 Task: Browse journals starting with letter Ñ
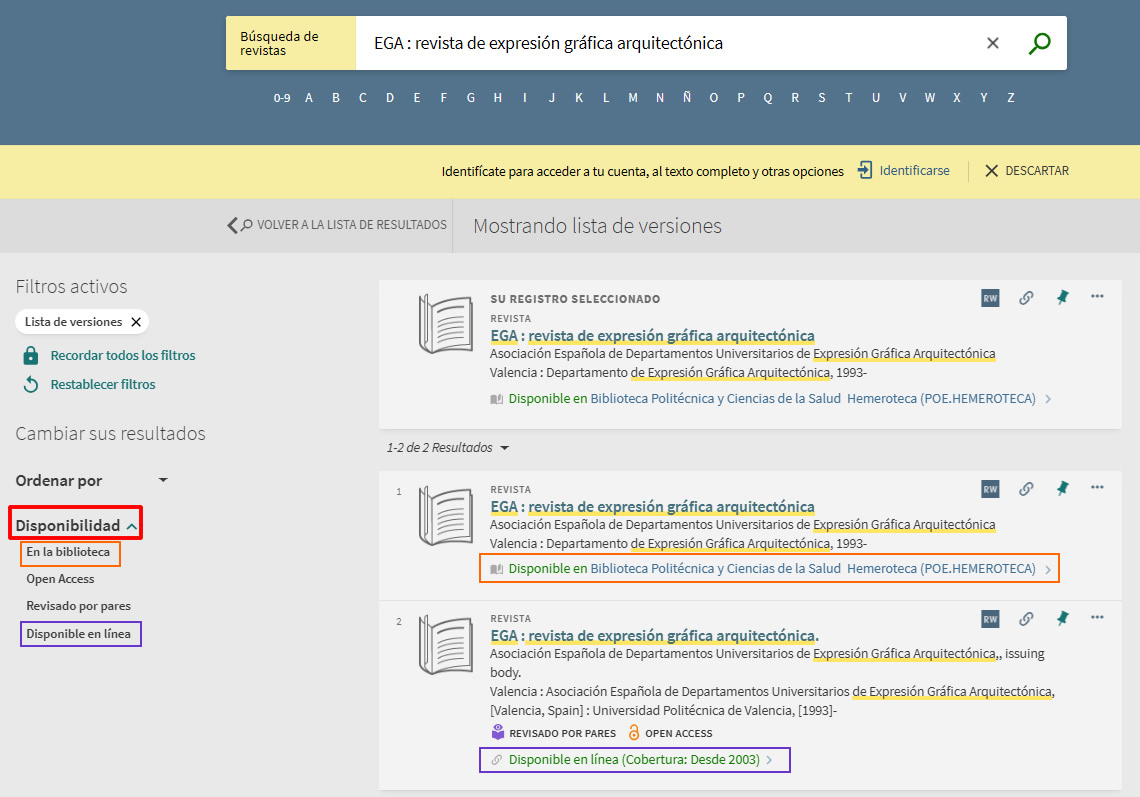tap(687, 97)
